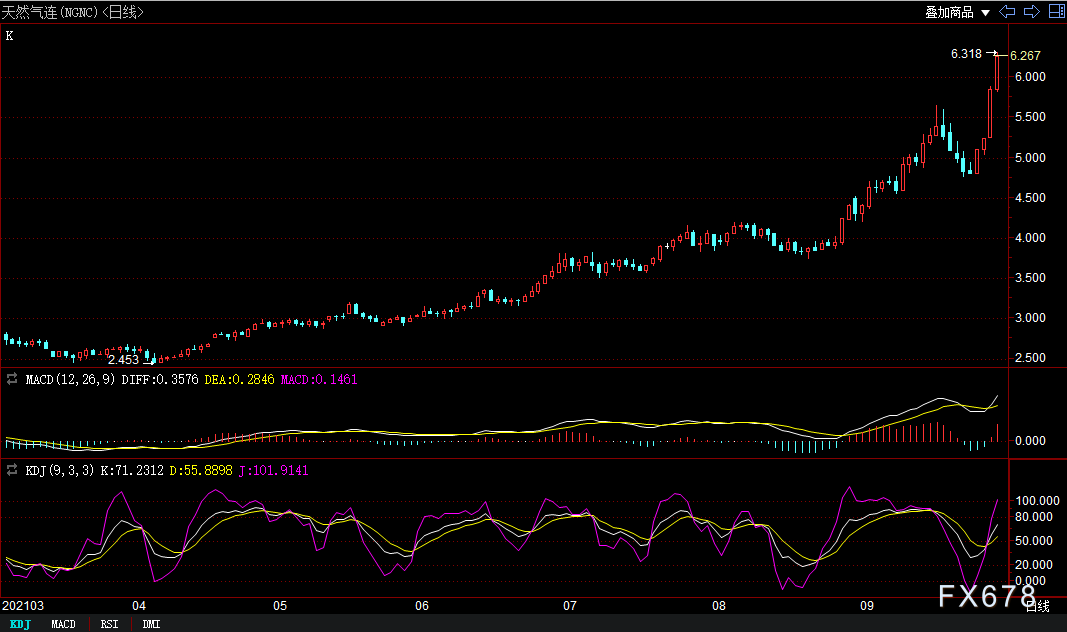
Task: Go to the next chart with the right arrow
Action: click(1032, 12)
